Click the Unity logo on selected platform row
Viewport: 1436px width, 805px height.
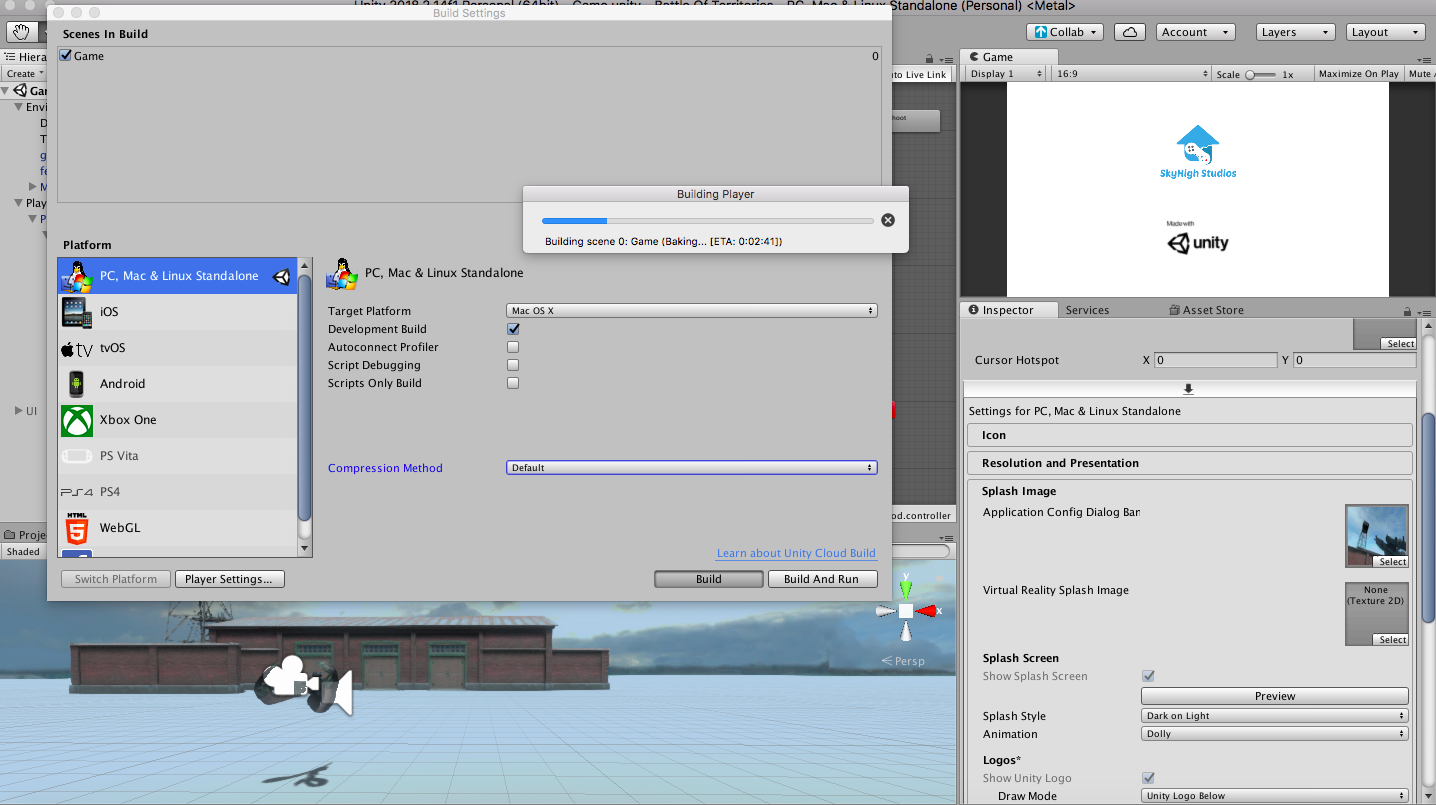(282, 277)
